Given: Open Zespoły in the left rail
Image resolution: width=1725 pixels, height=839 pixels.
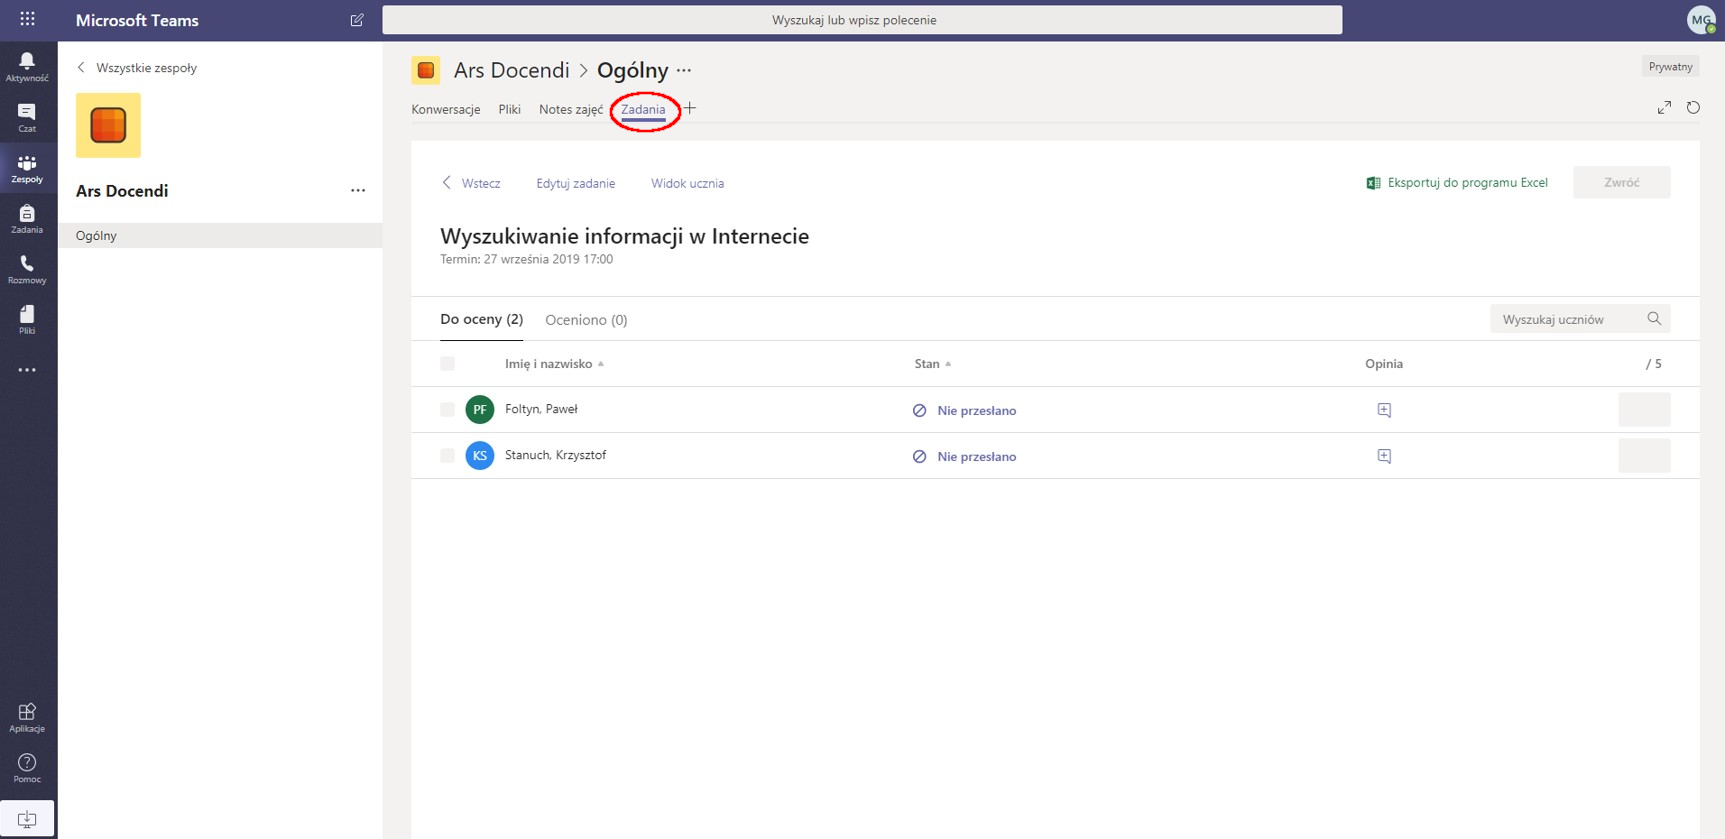Looking at the screenshot, I should point(27,168).
